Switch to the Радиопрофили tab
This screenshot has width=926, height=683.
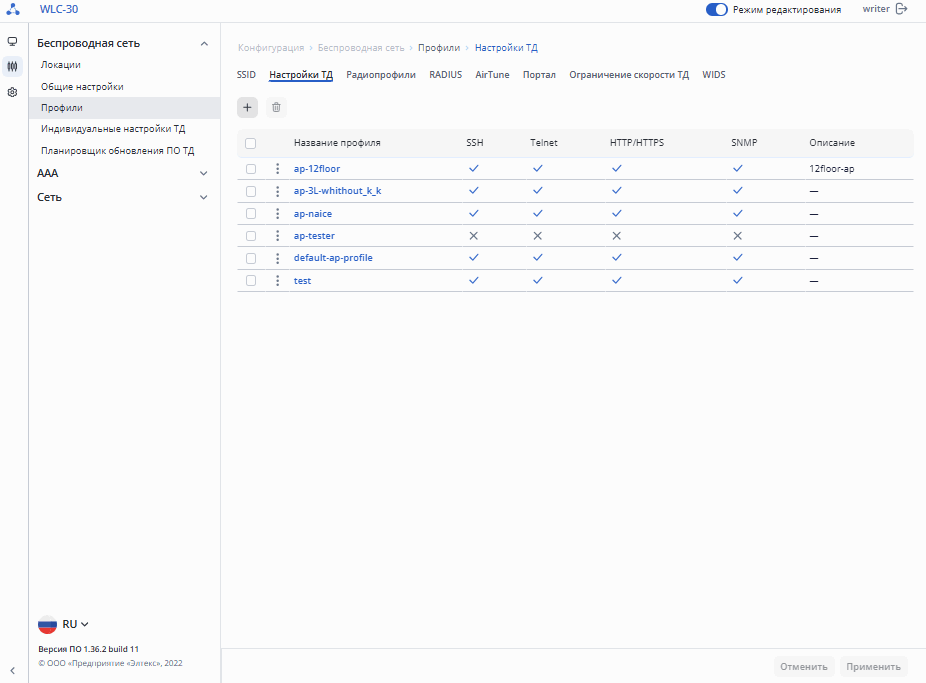[x=381, y=75]
